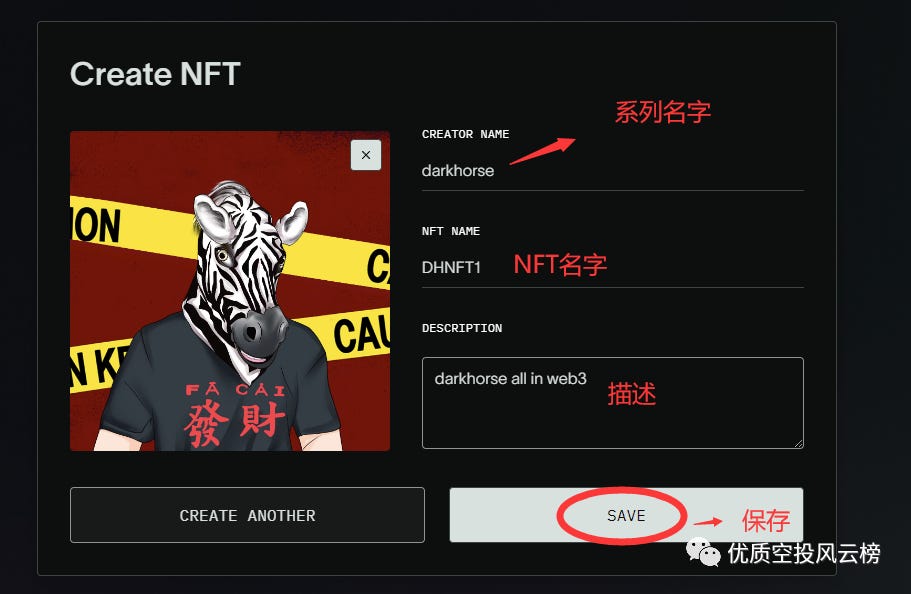Remove the uploaded zebra image with X

coord(365,155)
